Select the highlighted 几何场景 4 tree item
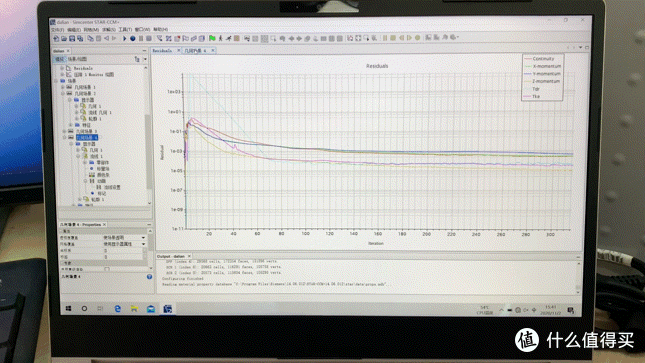The image size is (645, 363). tap(86, 137)
